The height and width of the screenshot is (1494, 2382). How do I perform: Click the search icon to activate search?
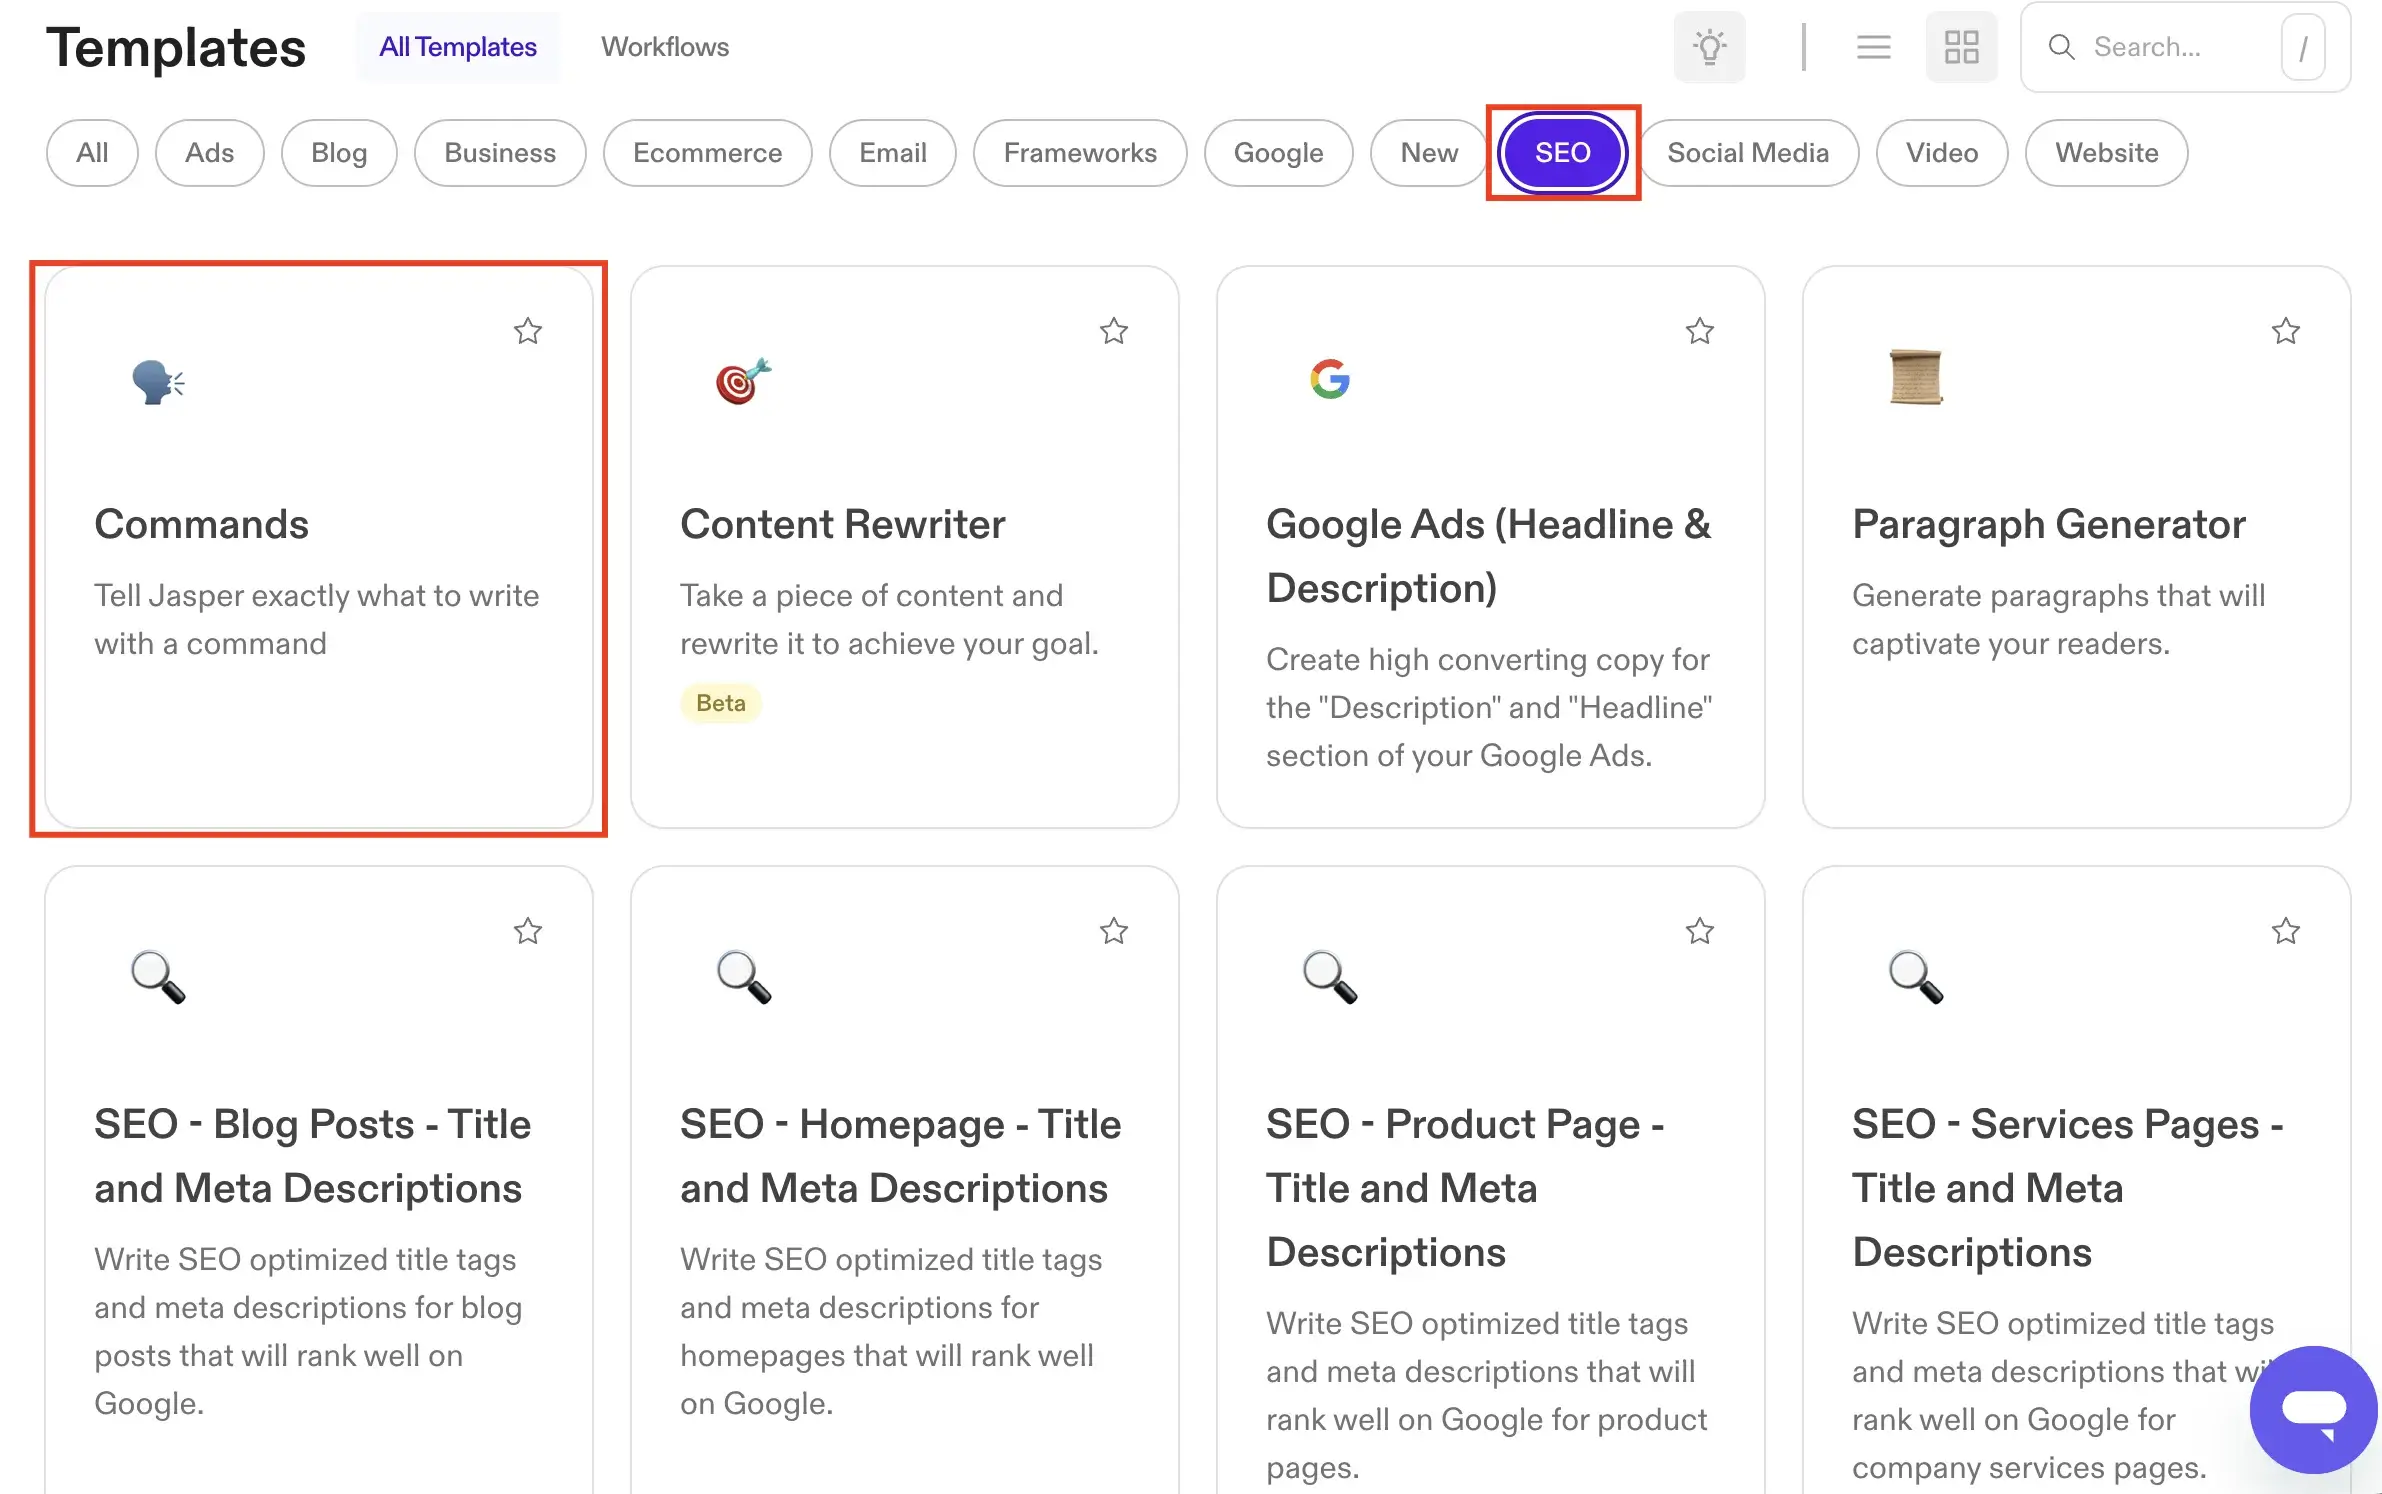[x=2058, y=46]
